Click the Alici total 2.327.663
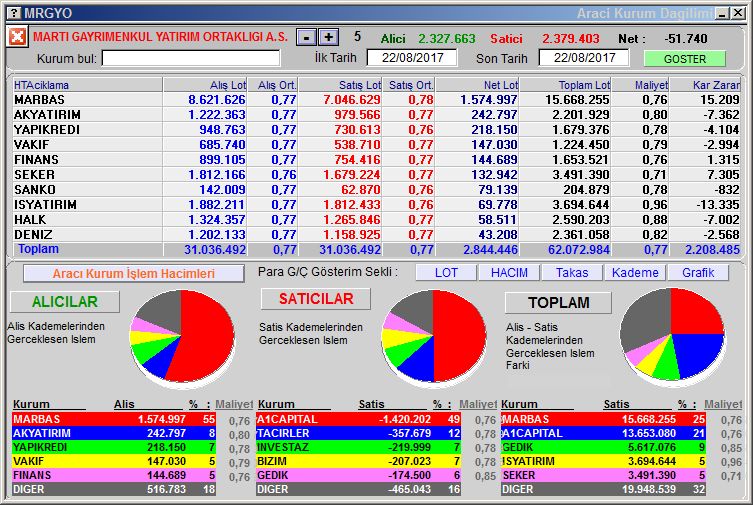 pyautogui.click(x=446, y=38)
